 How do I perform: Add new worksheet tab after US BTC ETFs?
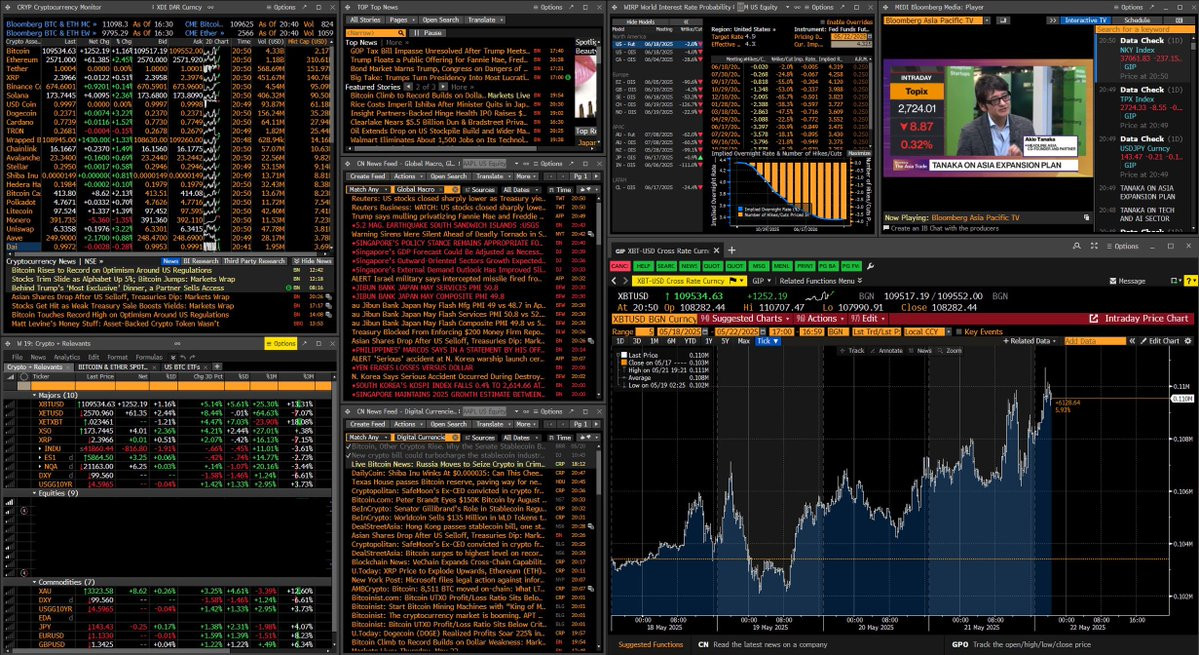217,367
